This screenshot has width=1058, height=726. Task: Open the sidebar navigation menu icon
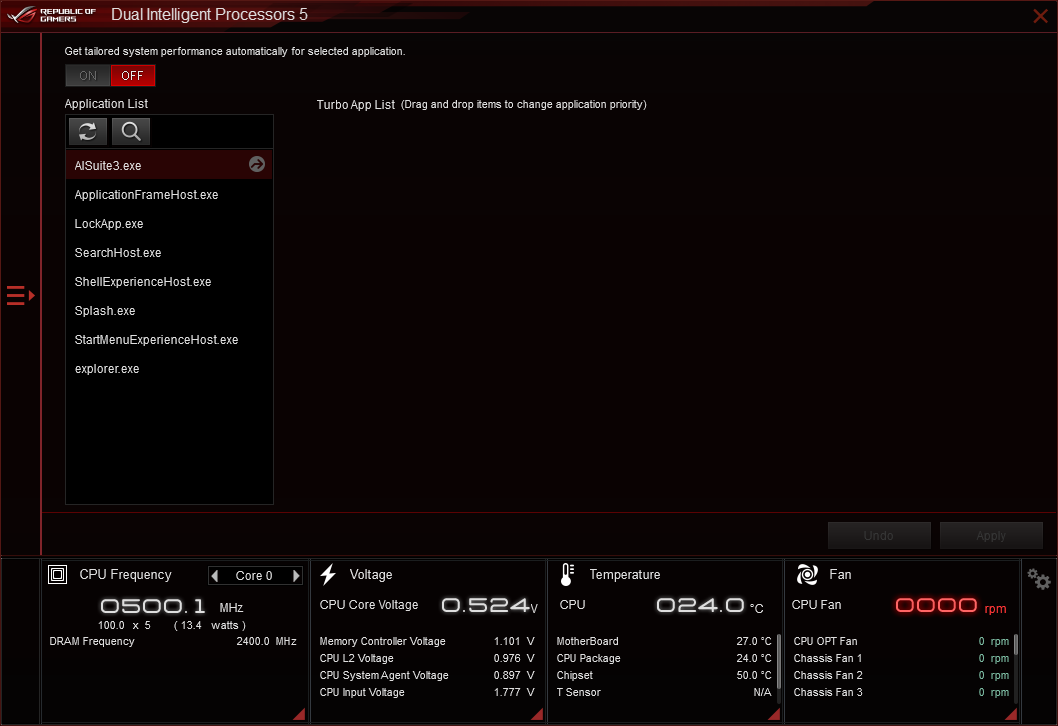coord(17,295)
